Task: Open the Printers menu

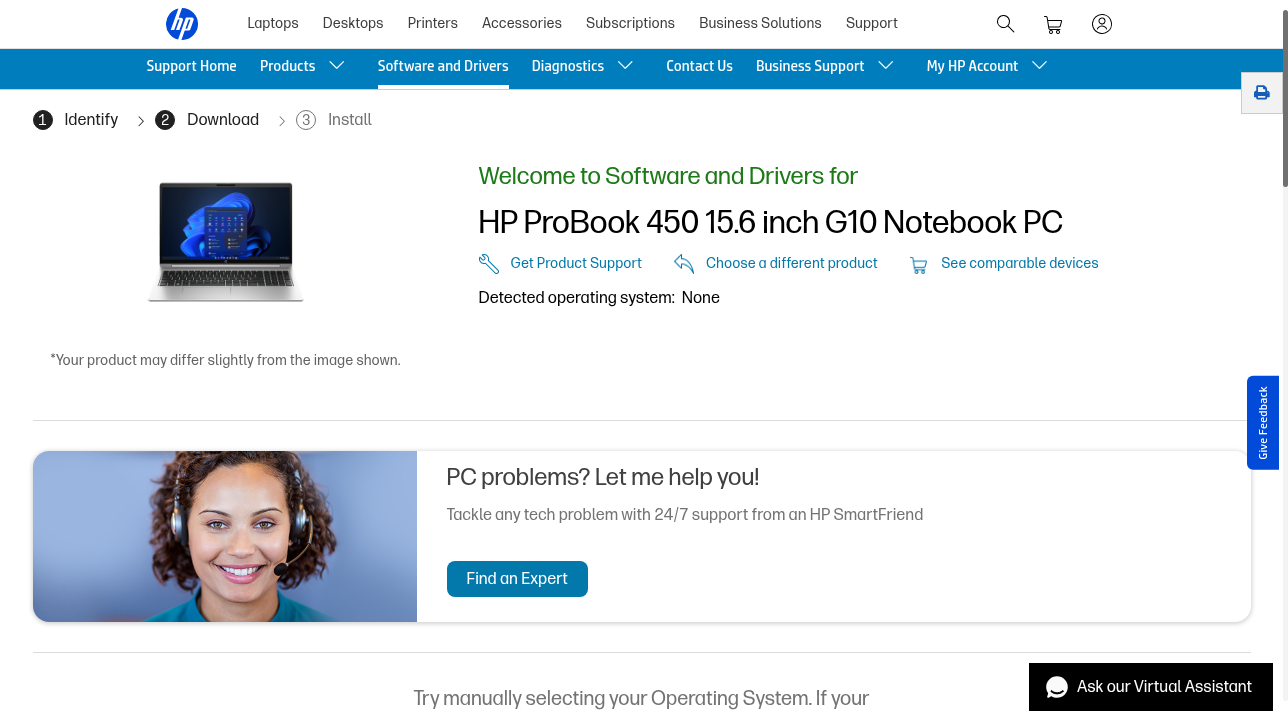Action: tap(433, 23)
